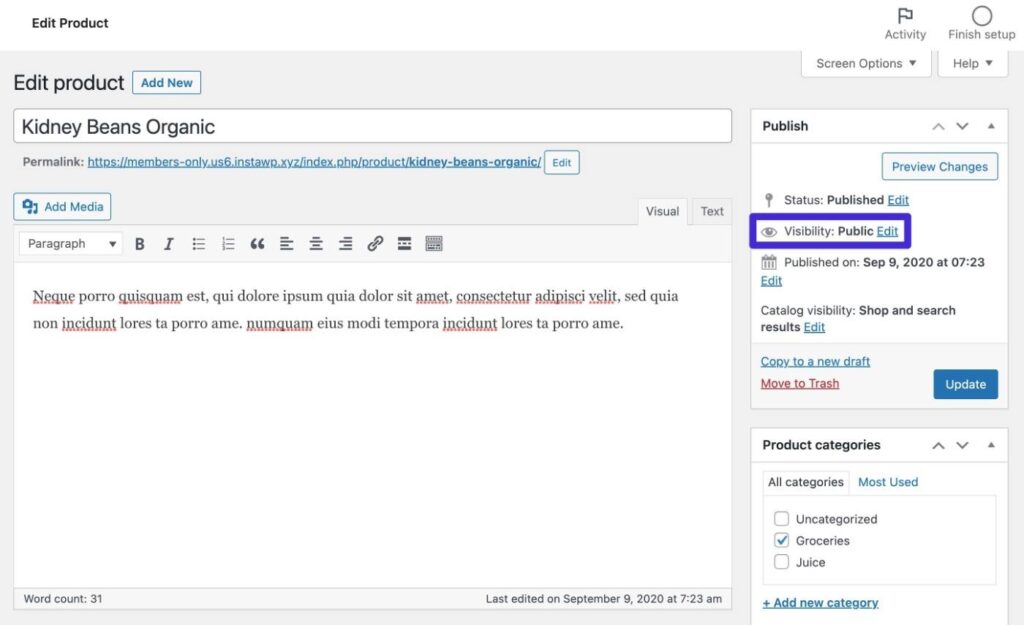Click the Update button
The height and width of the screenshot is (625, 1024).
965,384
